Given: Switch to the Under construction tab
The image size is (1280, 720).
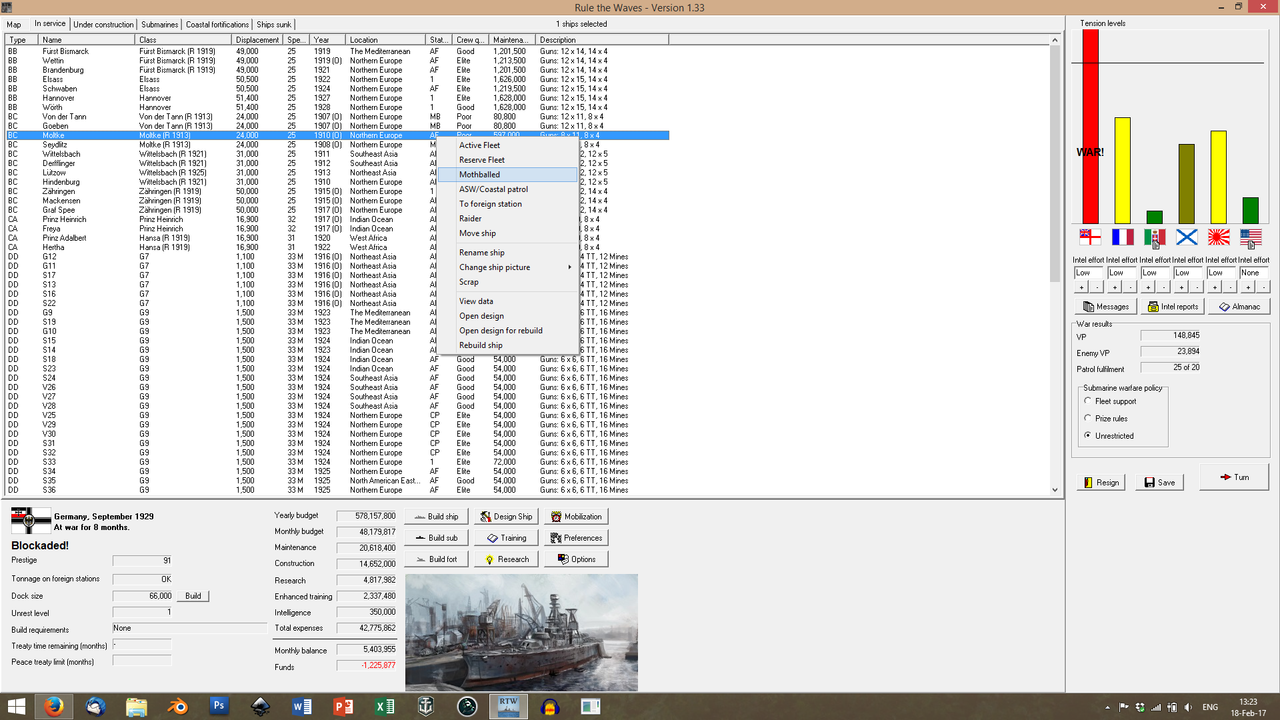Looking at the screenshot, I should (x=103, y=24).
